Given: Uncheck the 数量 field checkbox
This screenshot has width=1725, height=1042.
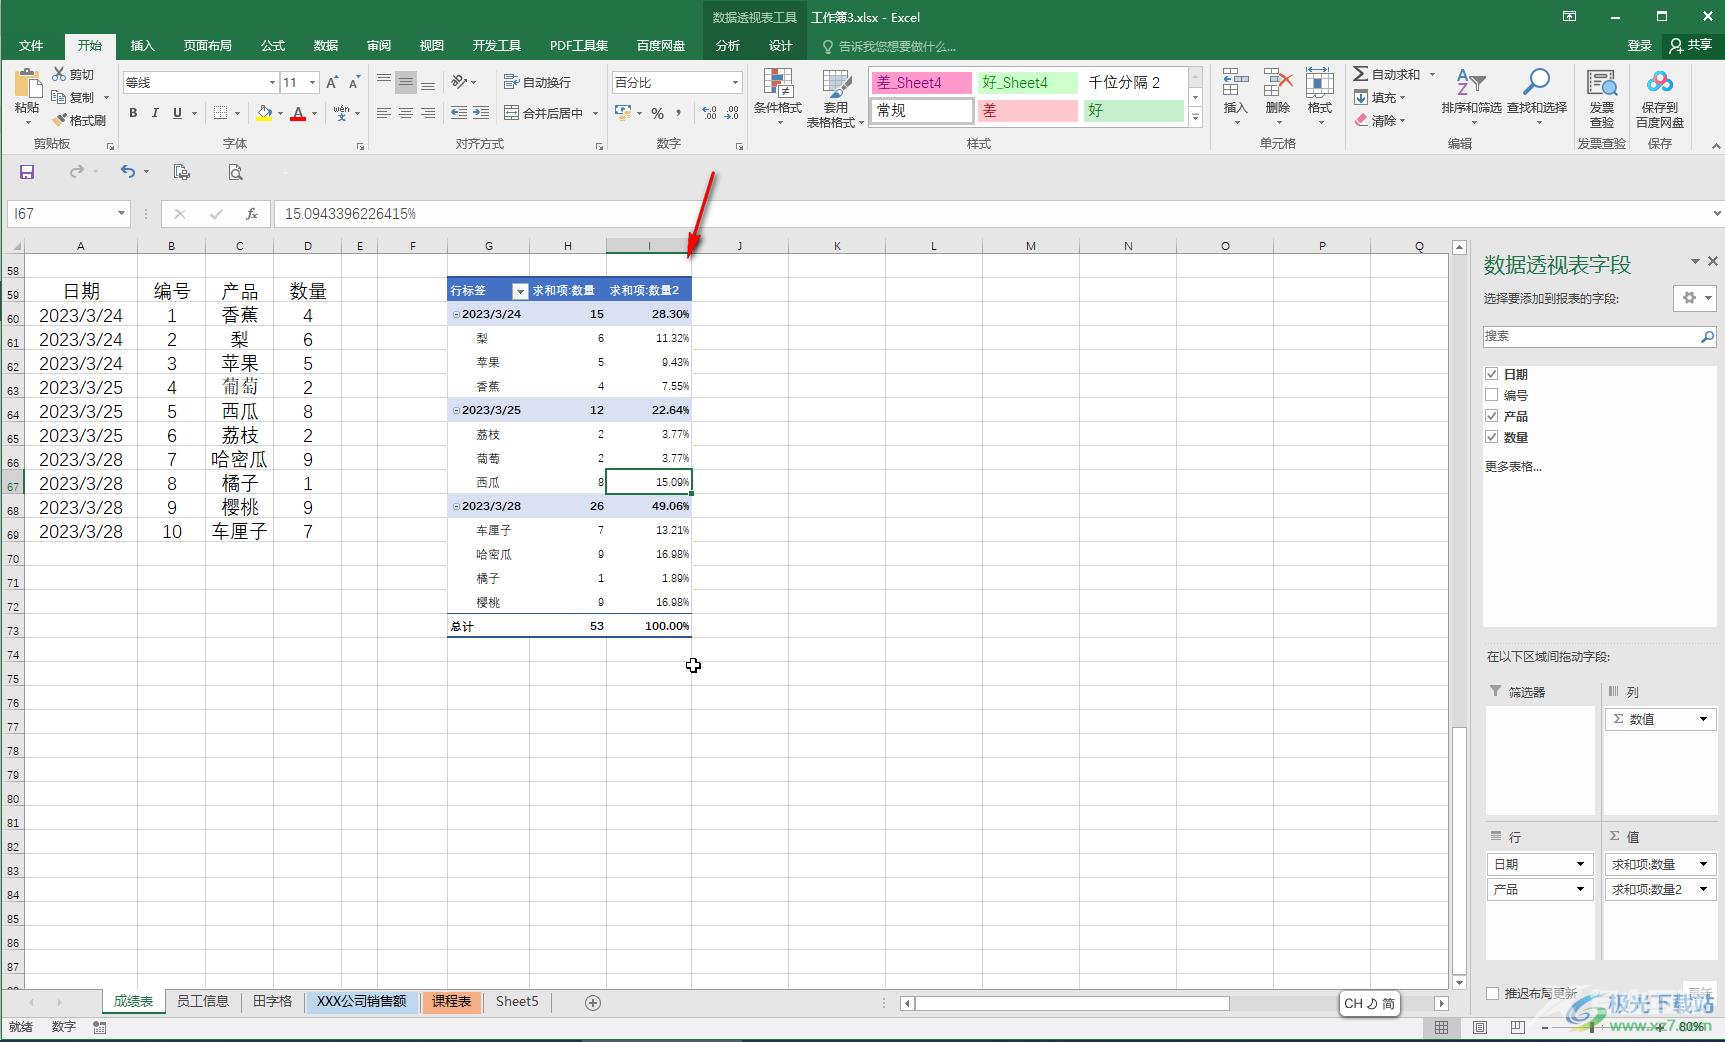Looking at the screenshot, I should (x=1492, y=437).
